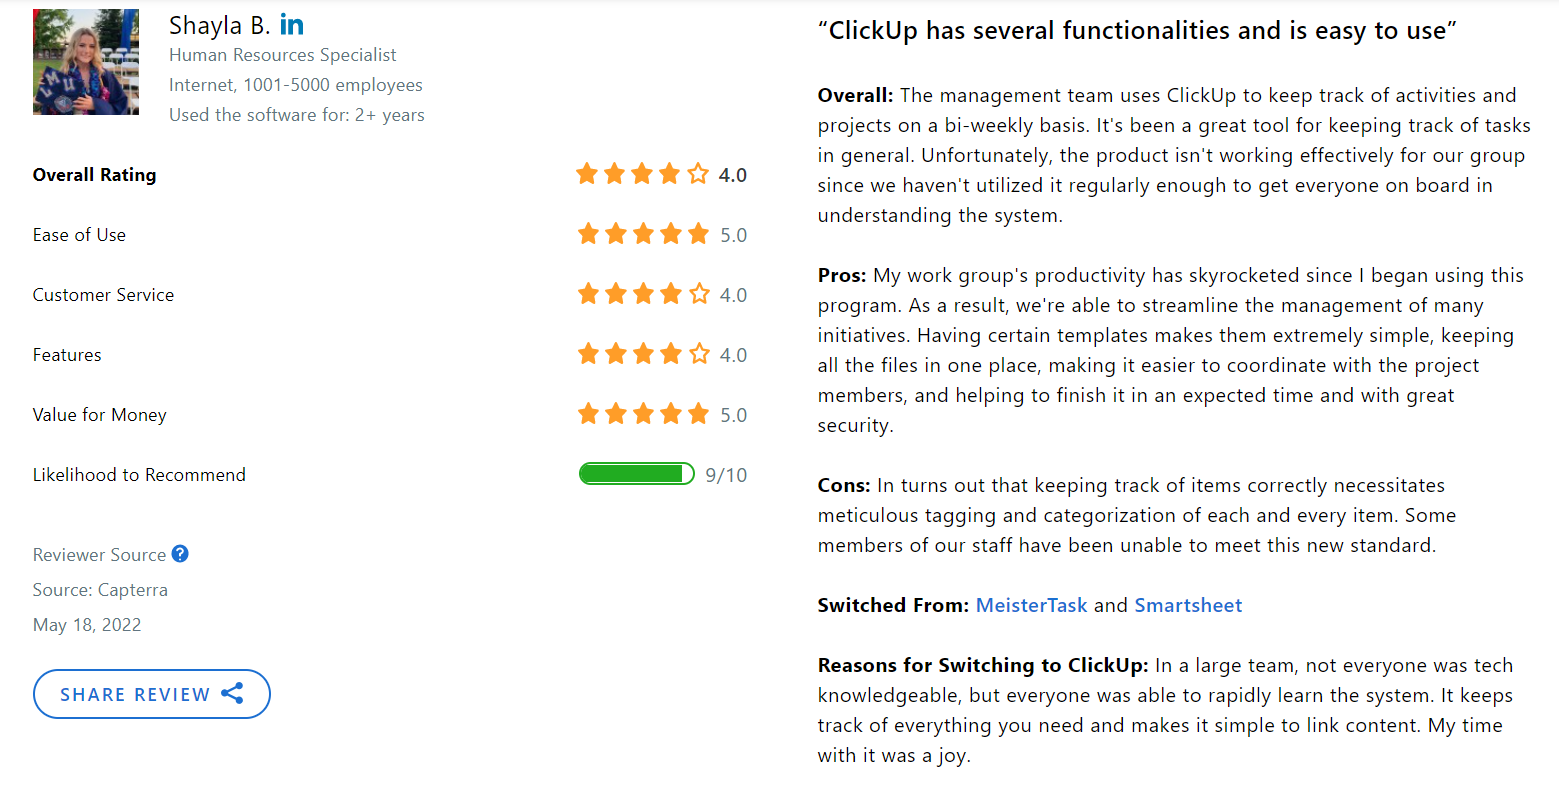1559x786 pixels.
Task: Select the empty star for Customer Service
Action: (x=699, y=293)
